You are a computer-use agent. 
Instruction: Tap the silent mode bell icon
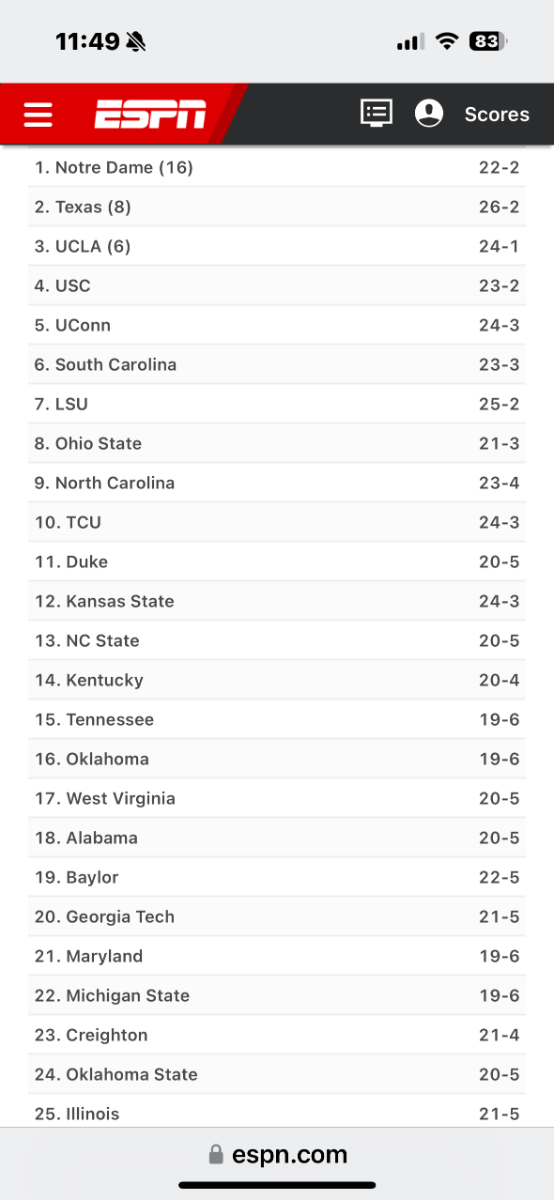coord(136,41)
